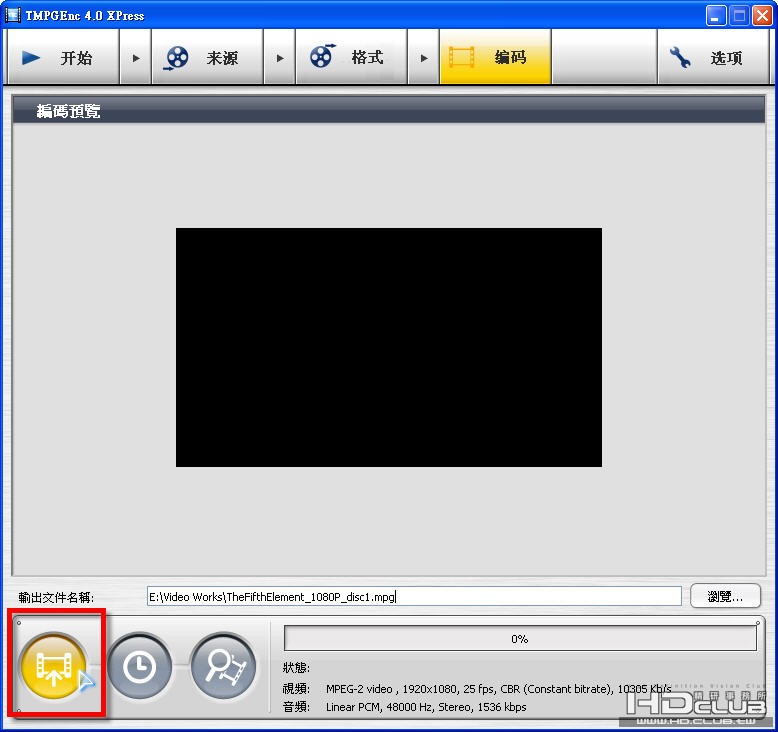Click the Linear PCM 48000 Hz audio info
Screen dimensions: 778x732
coord(426,706)
